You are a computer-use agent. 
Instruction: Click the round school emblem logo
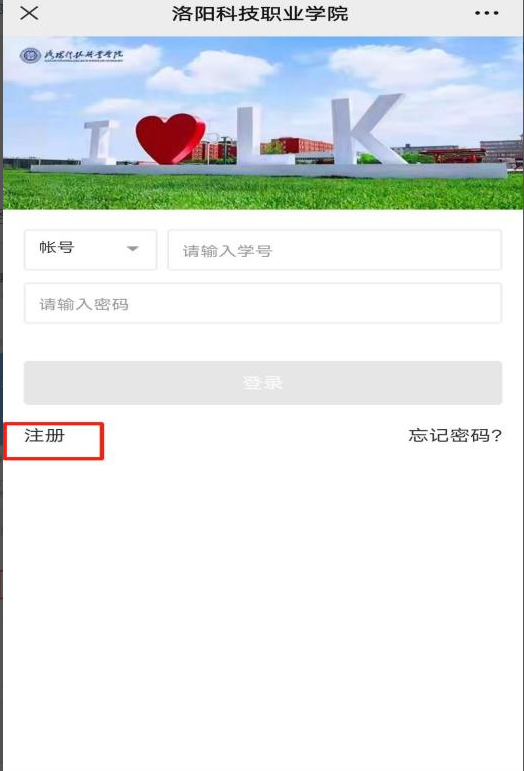(30, 55)
